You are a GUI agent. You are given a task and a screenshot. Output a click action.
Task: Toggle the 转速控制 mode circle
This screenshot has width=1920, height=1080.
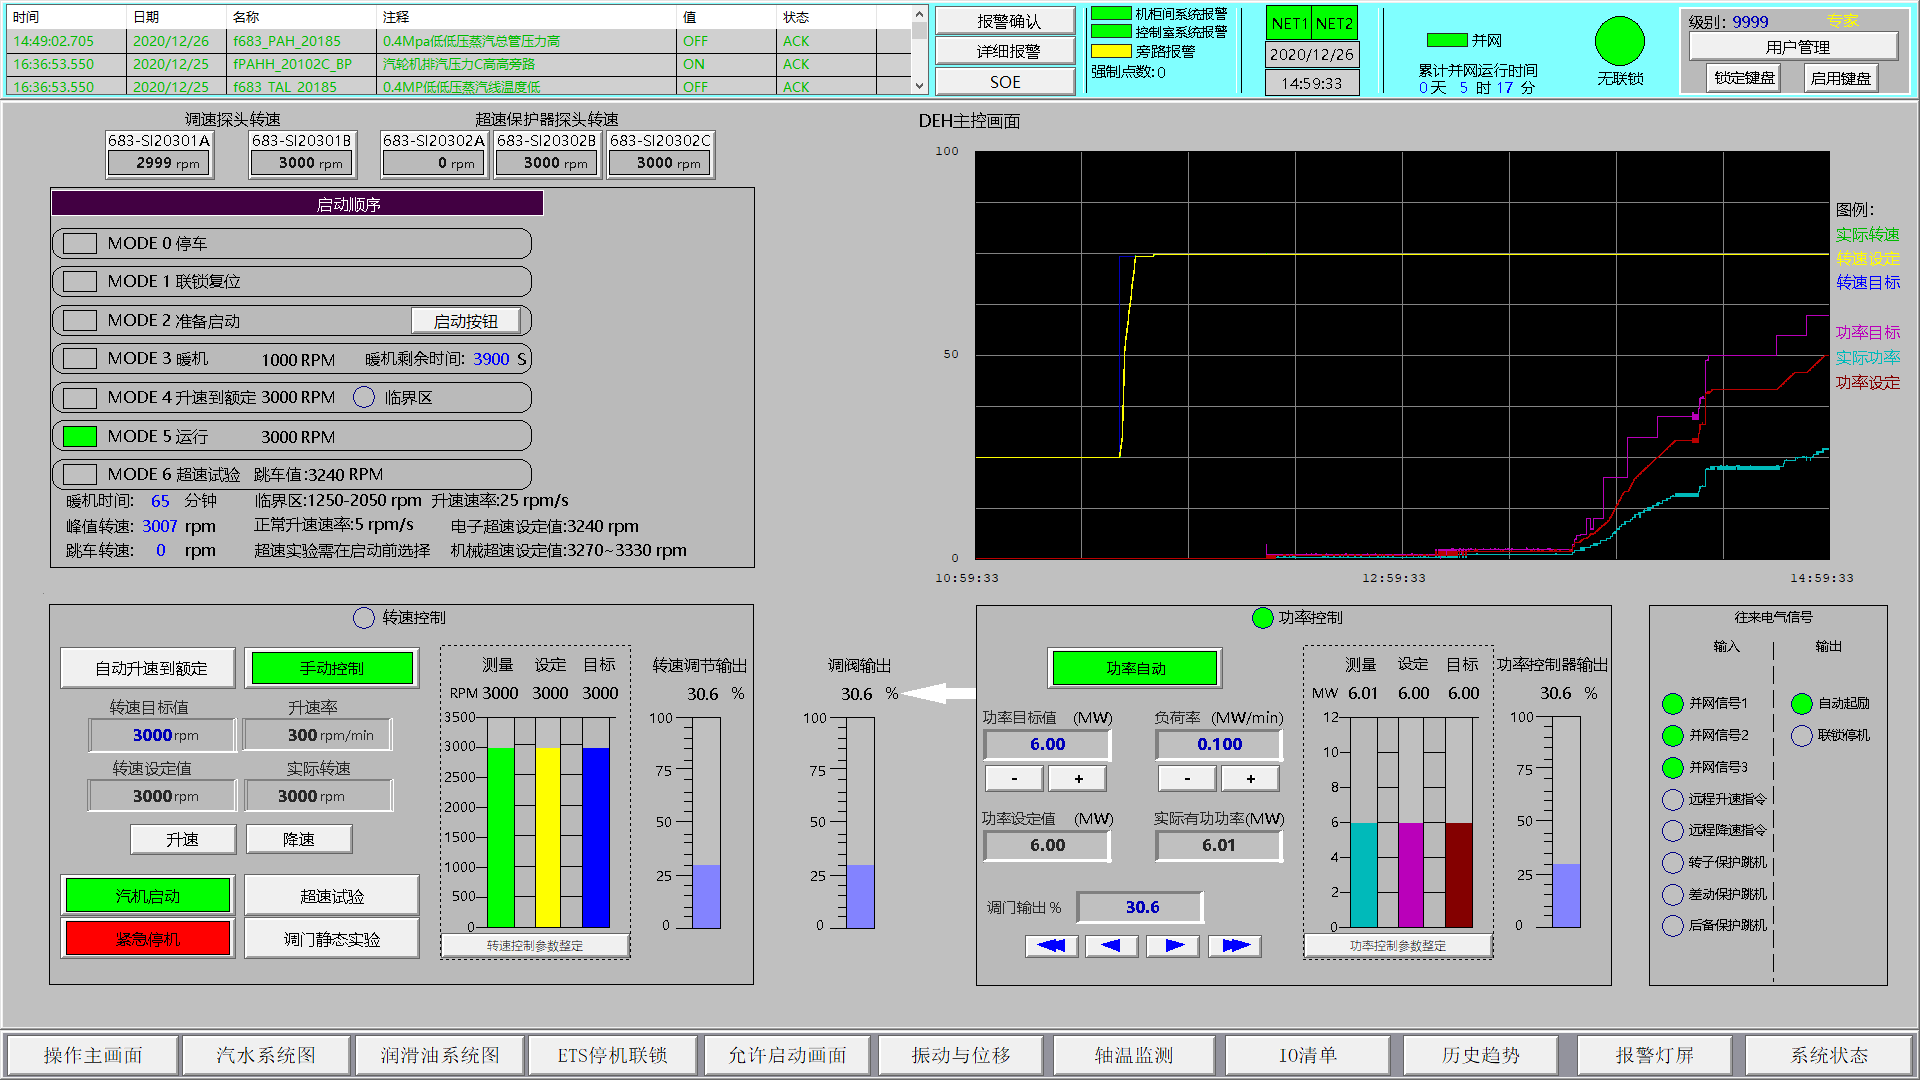pyautogui.click(x=364, y=618)
